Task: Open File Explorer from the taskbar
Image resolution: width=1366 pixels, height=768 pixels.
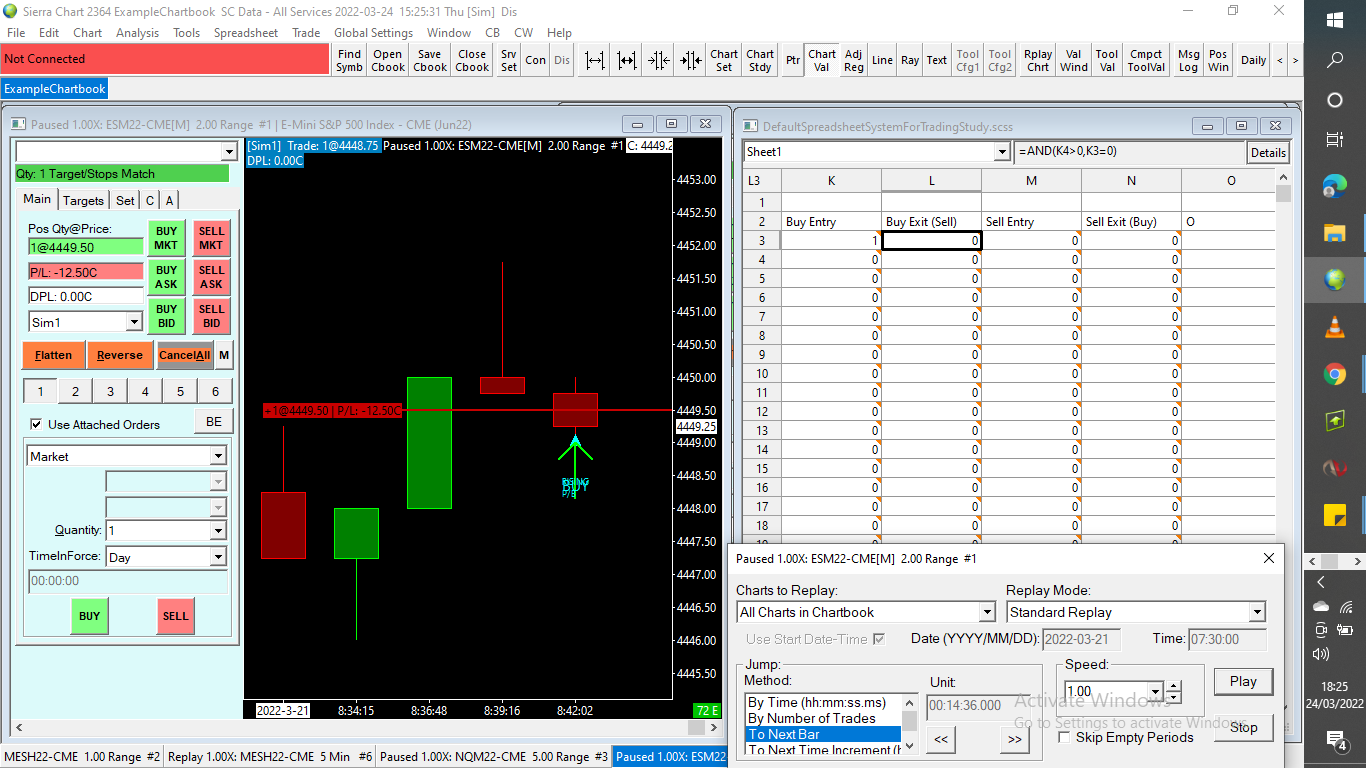Action: click(1335, 233)
